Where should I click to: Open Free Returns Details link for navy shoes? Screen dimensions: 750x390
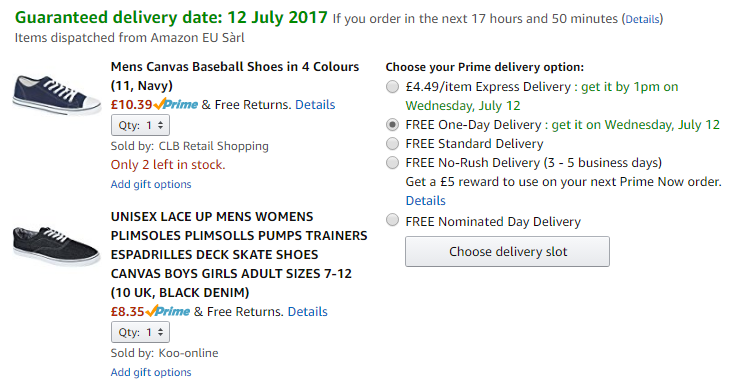point(315,104)
